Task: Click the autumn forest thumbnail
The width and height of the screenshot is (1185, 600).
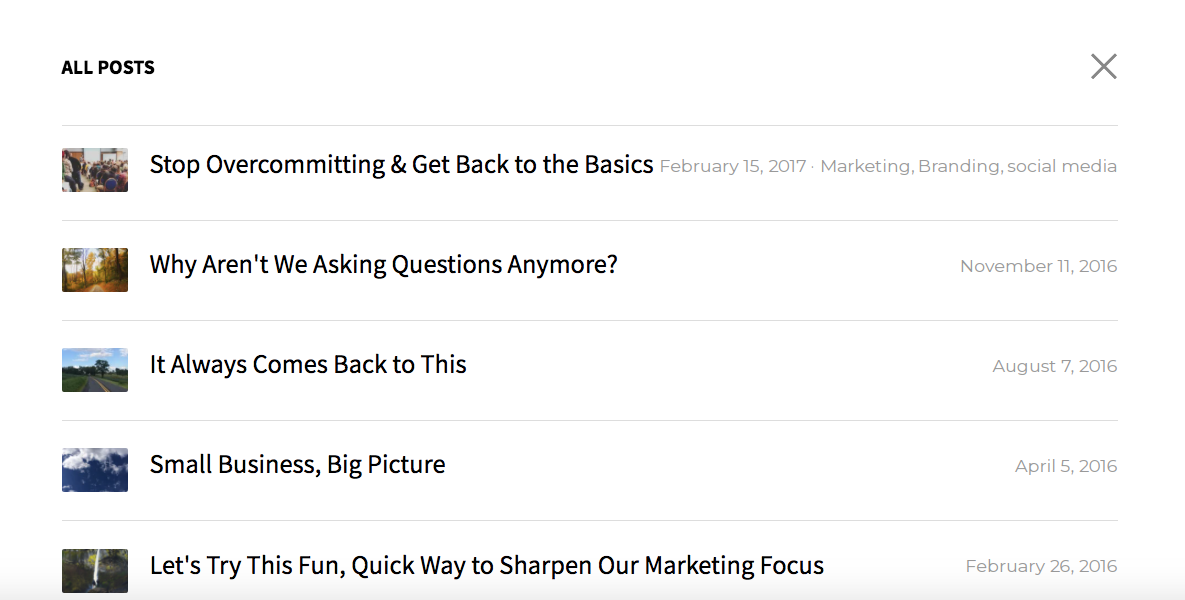Action: point(94,270)
